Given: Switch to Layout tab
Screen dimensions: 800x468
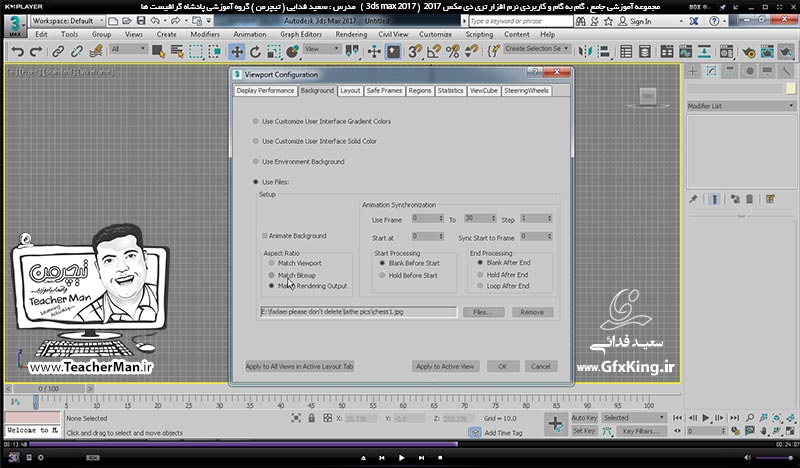Looking at the screenshot, I should [350, 91].
